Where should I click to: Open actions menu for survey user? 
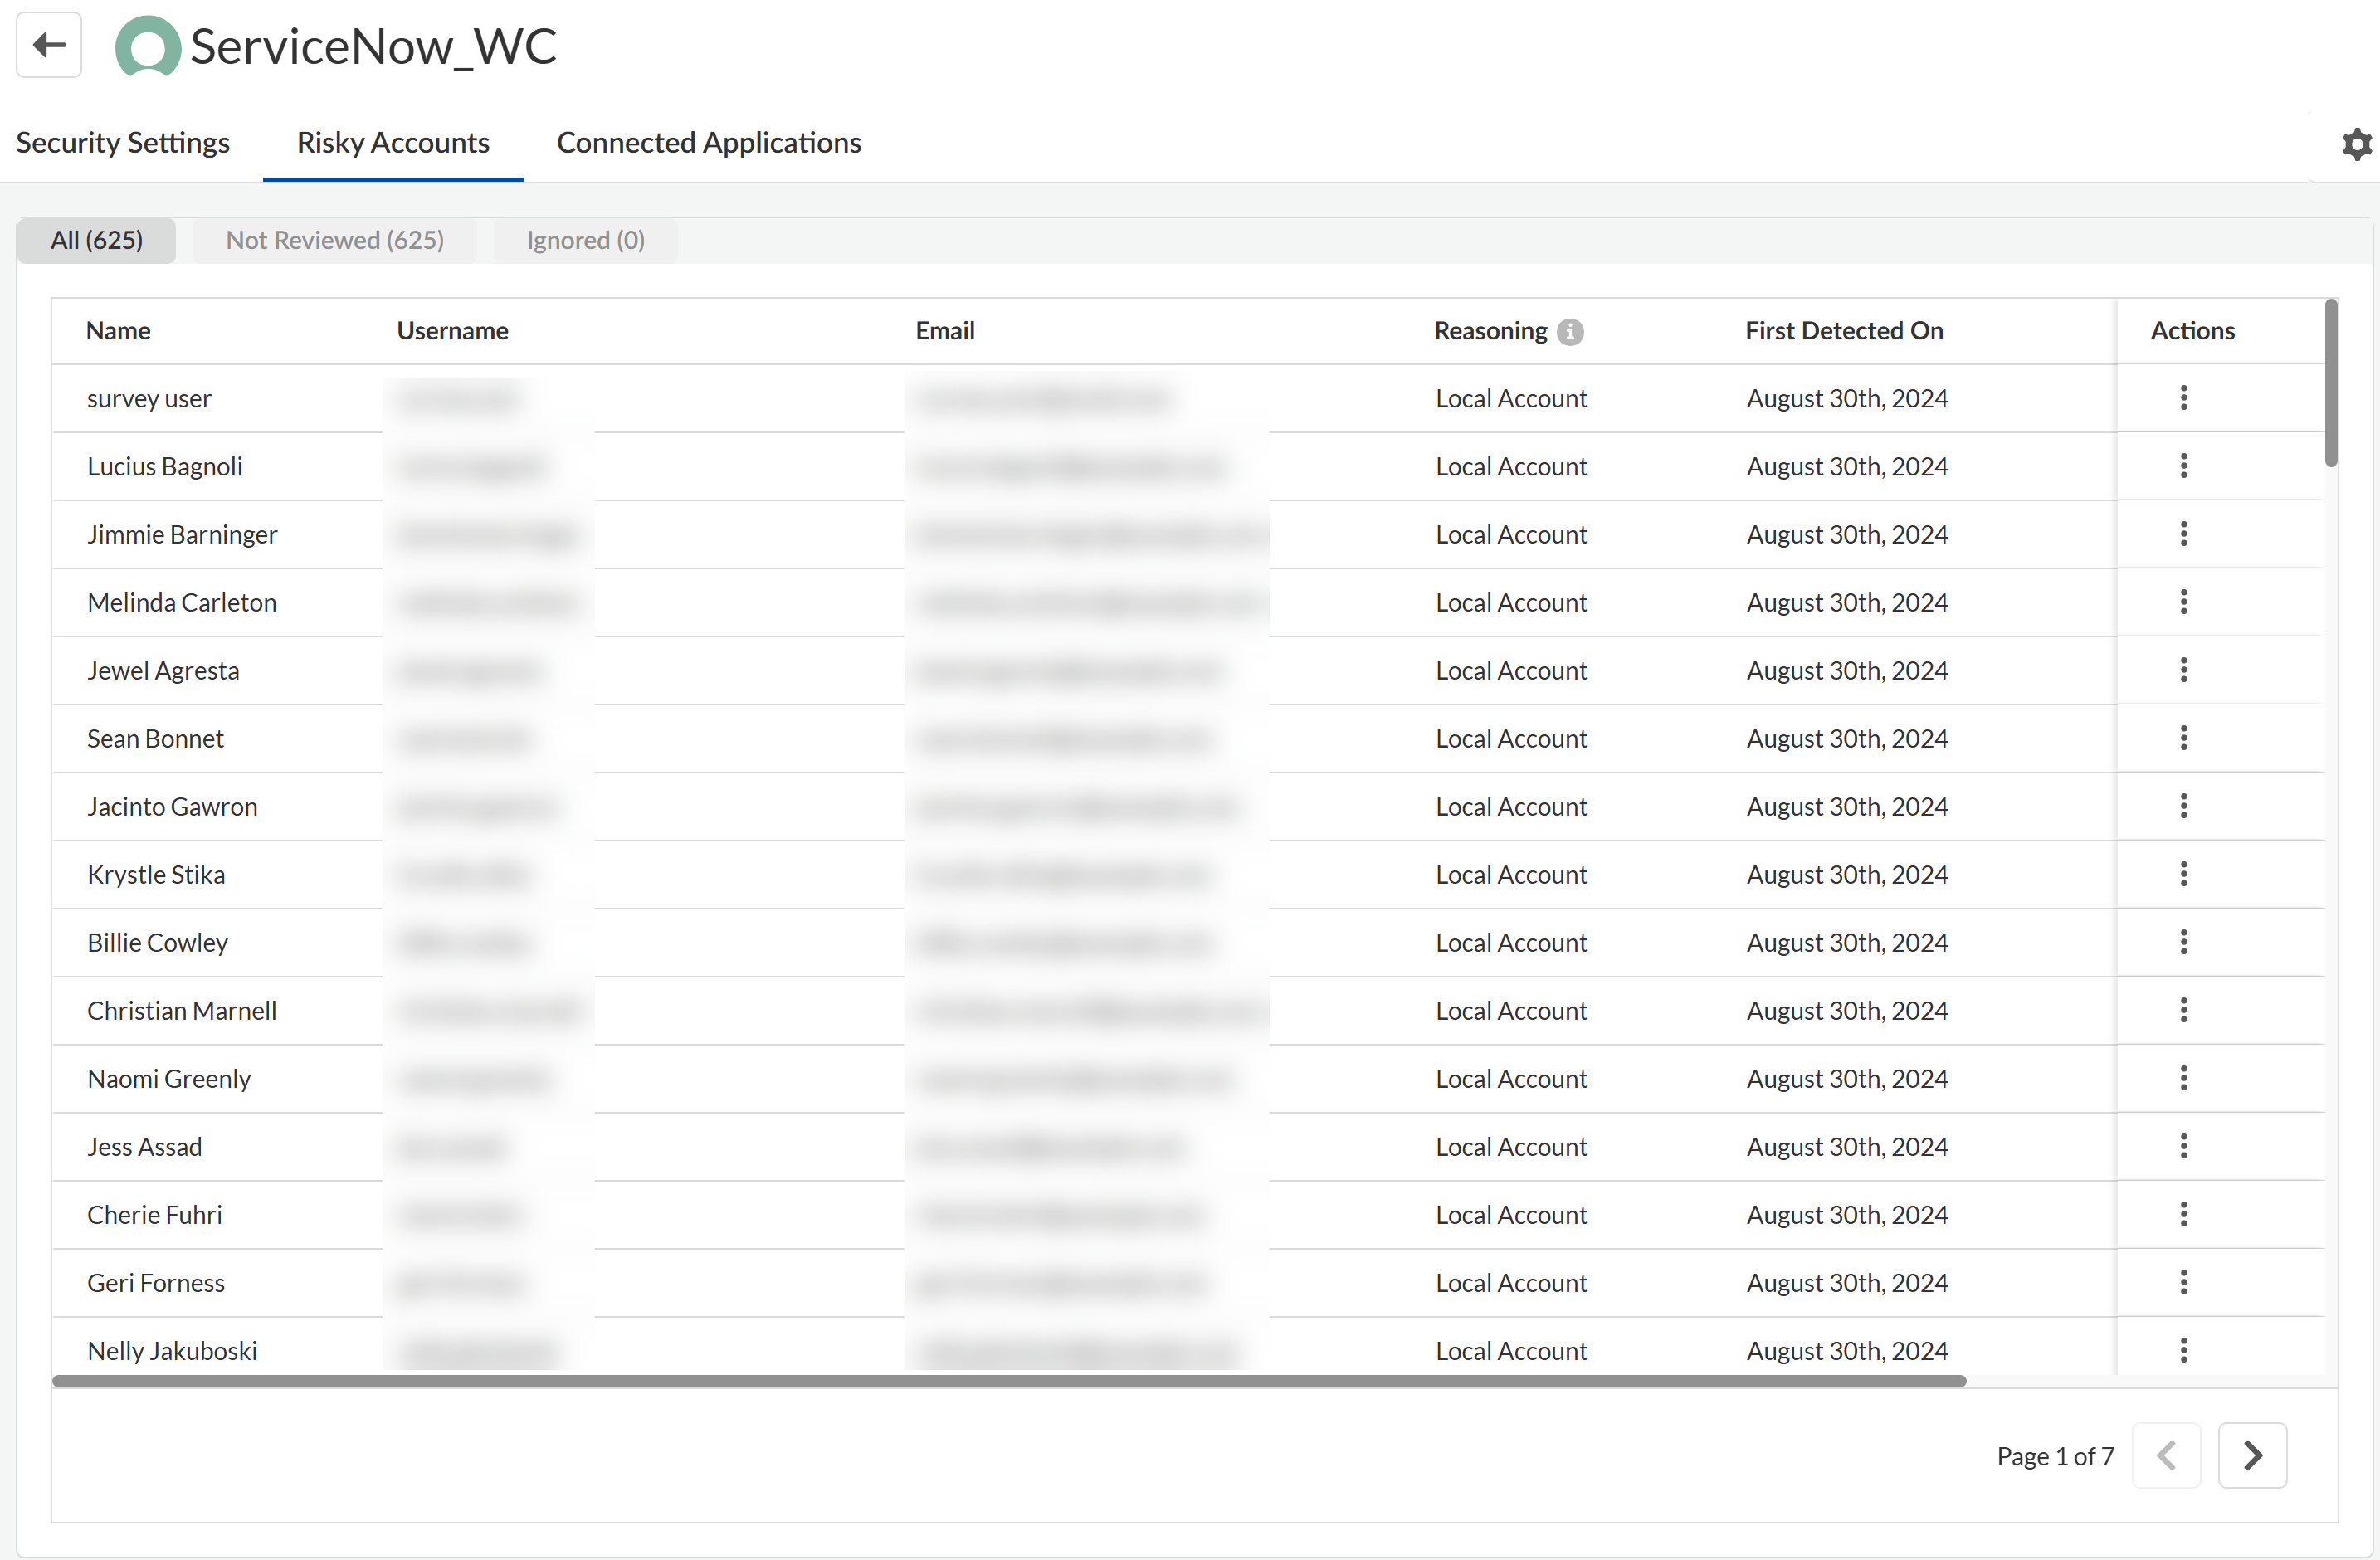pyautogui.click(x=2183, y=398)
